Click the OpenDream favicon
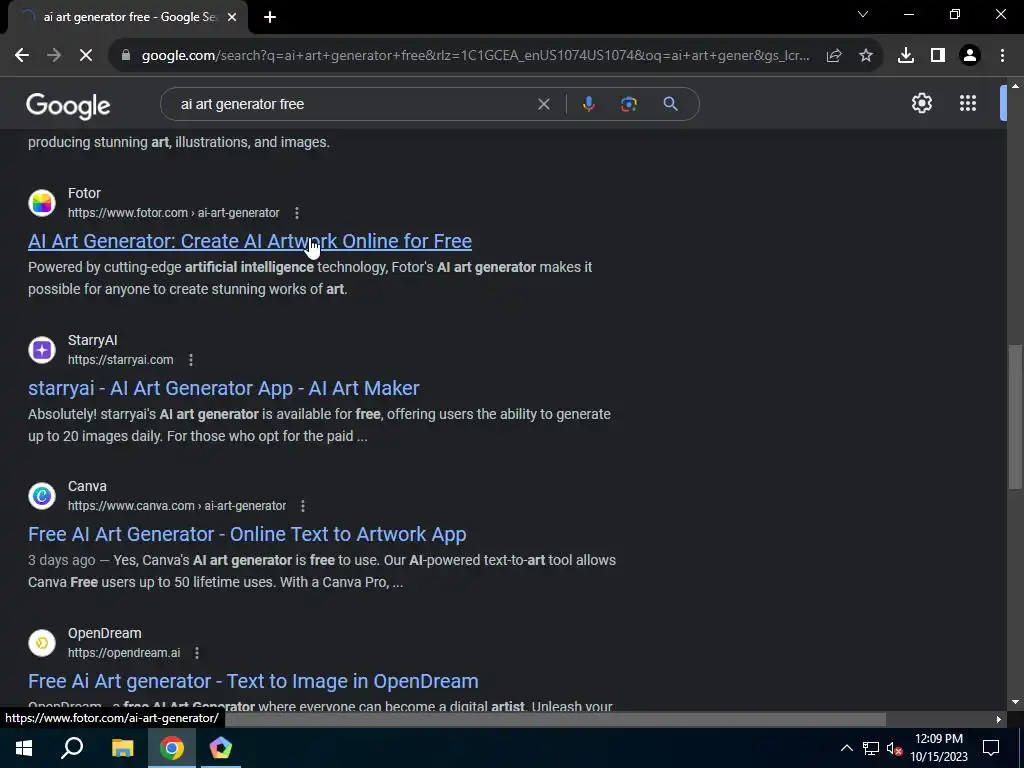This screenshot has width=1024, height=768. [42, 643]
